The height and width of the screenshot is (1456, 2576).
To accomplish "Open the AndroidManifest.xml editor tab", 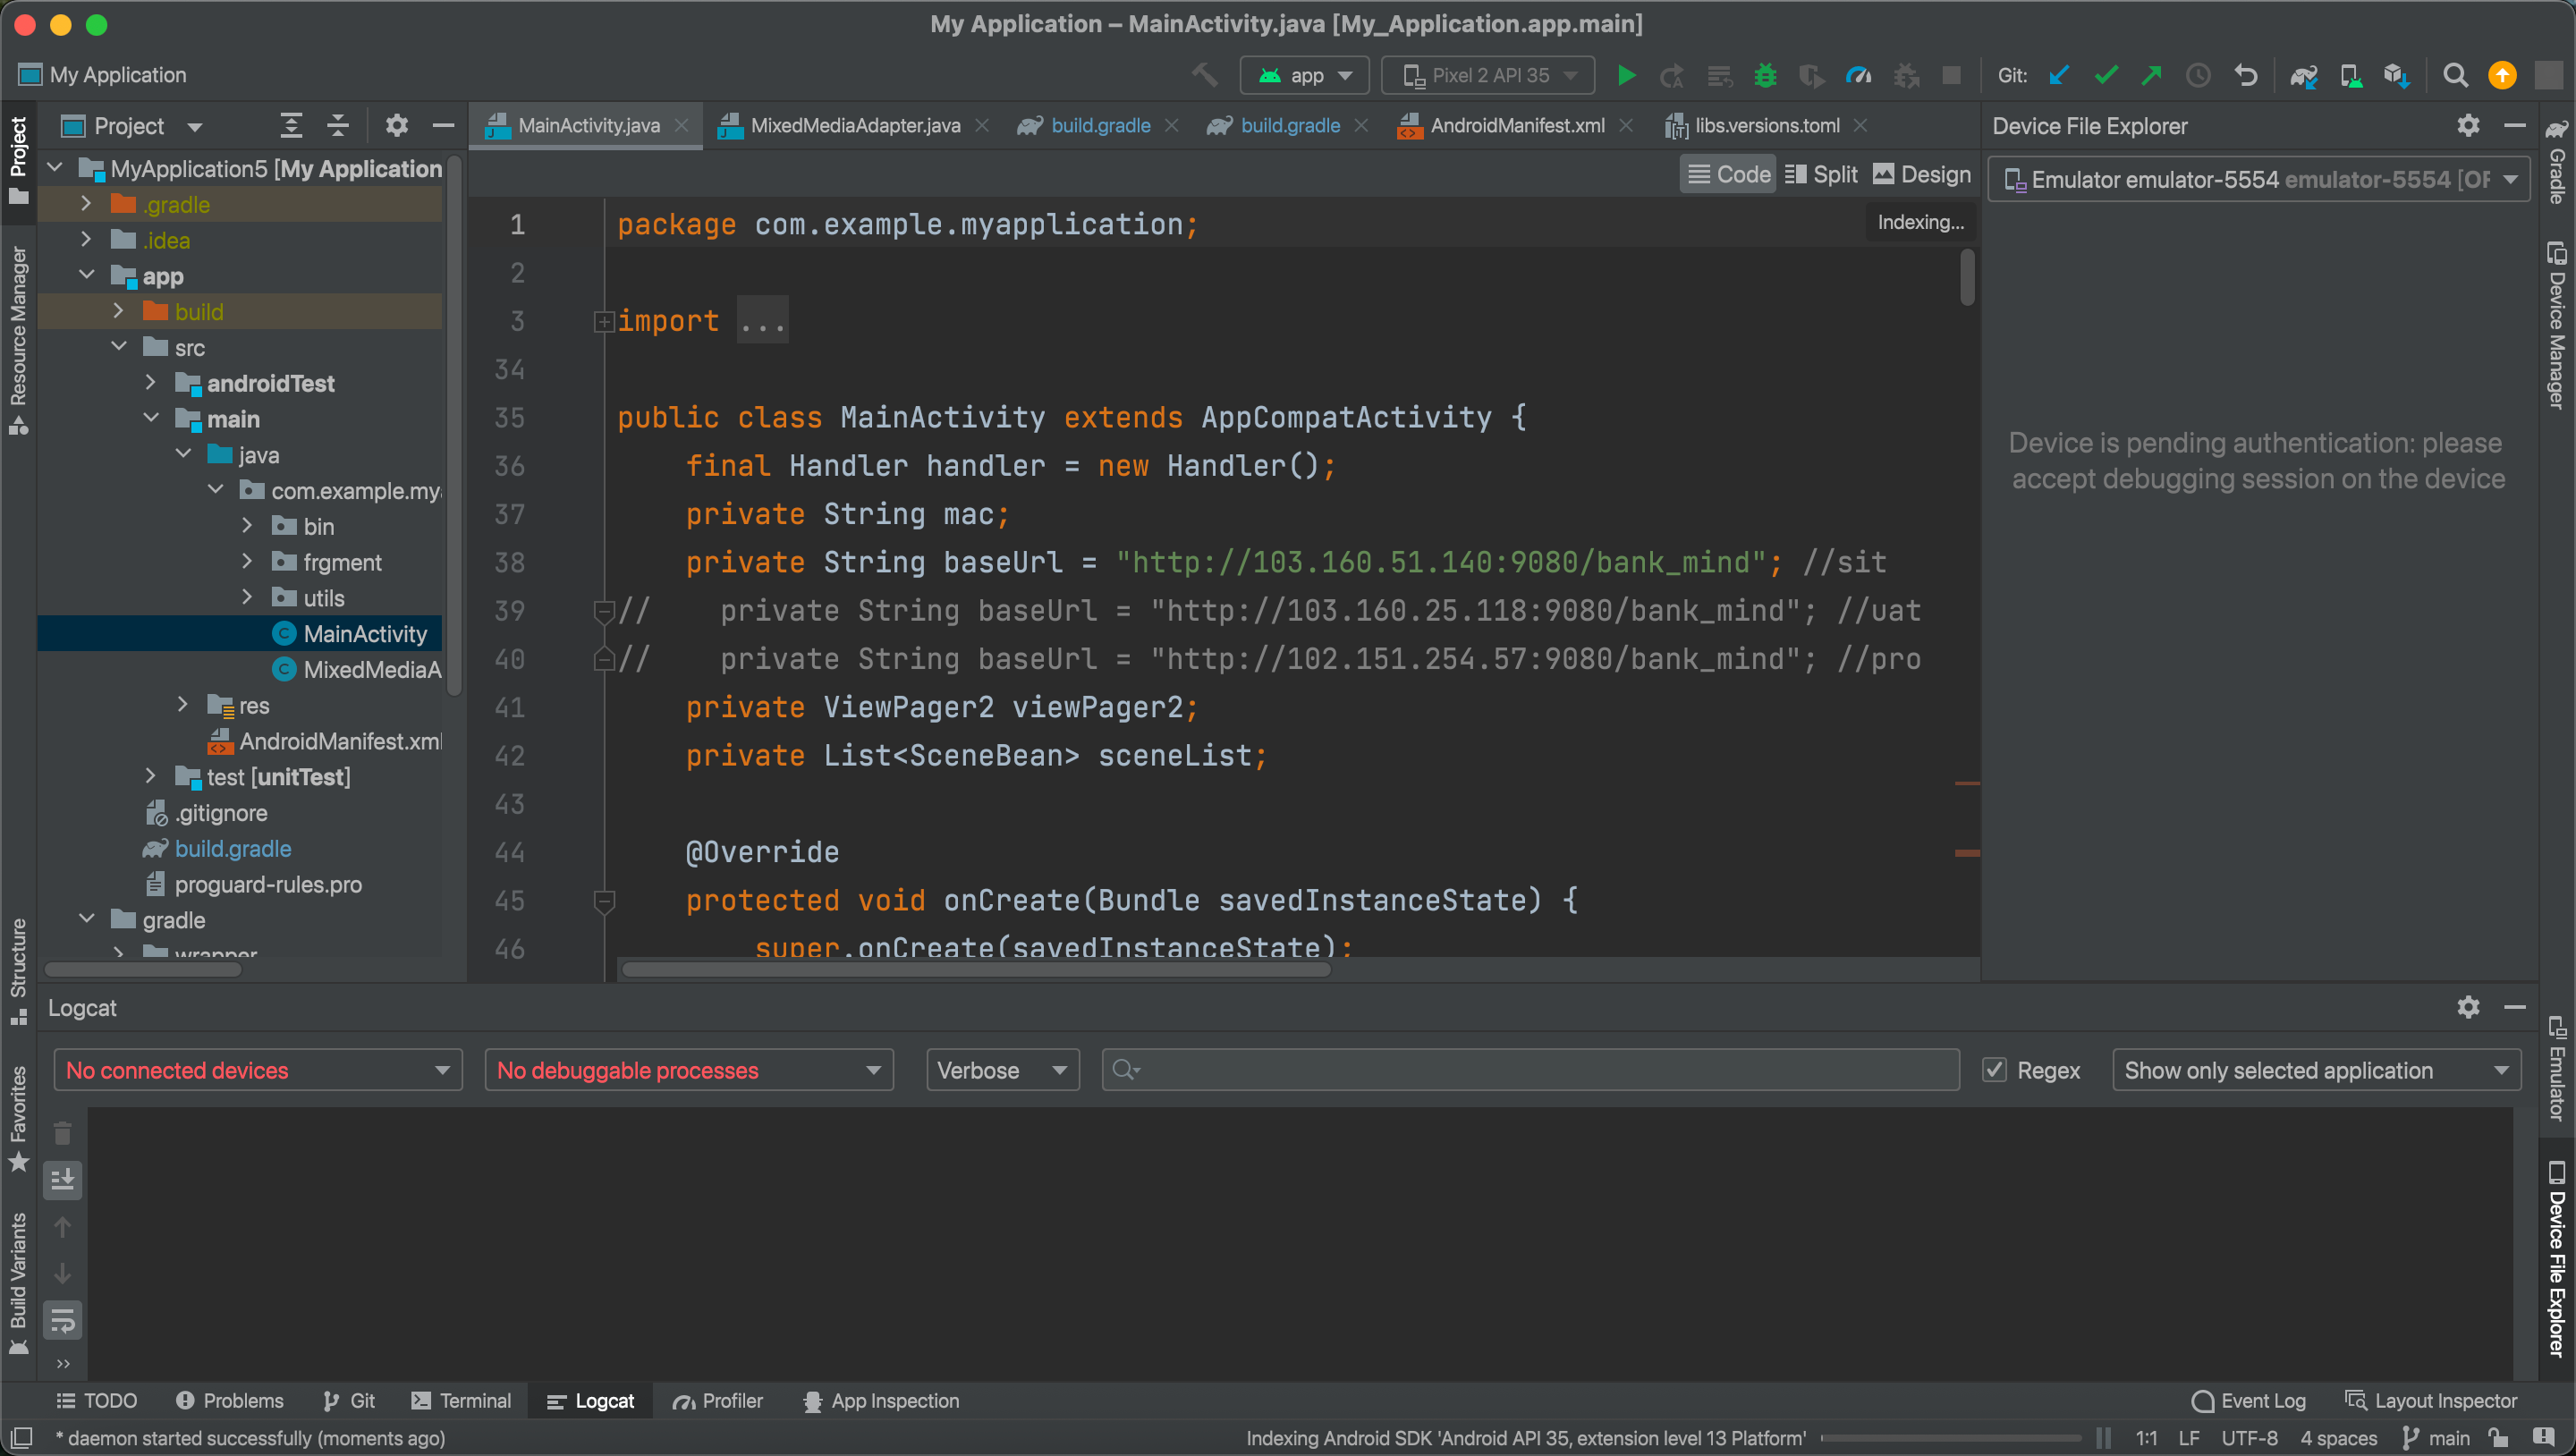I will pyautogui.click(x=1516, y=125).
